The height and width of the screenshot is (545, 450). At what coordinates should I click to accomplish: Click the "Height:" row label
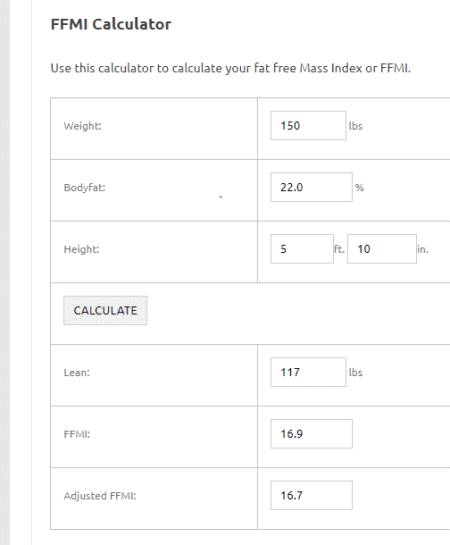tap(81, 249)
